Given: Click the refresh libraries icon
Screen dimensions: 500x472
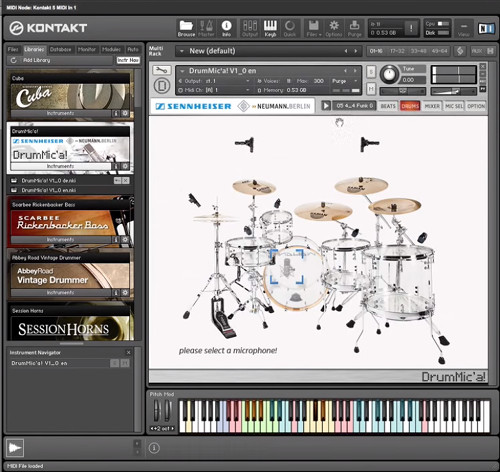Looking at the screenshot, I should click(14, 60).
